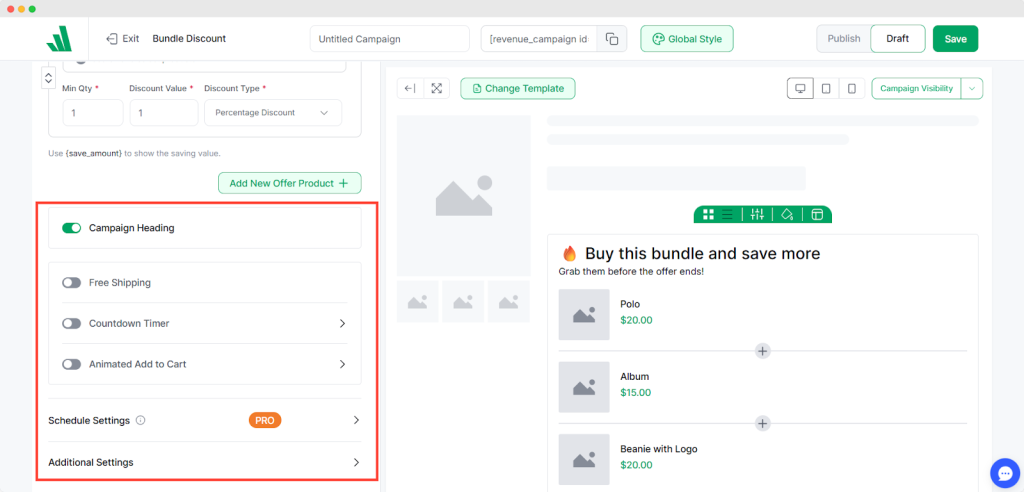Image resolution: width=1024 pixels, height=492 pixels.
Task: Open the sliders settings icon
Action: [758, 214]
